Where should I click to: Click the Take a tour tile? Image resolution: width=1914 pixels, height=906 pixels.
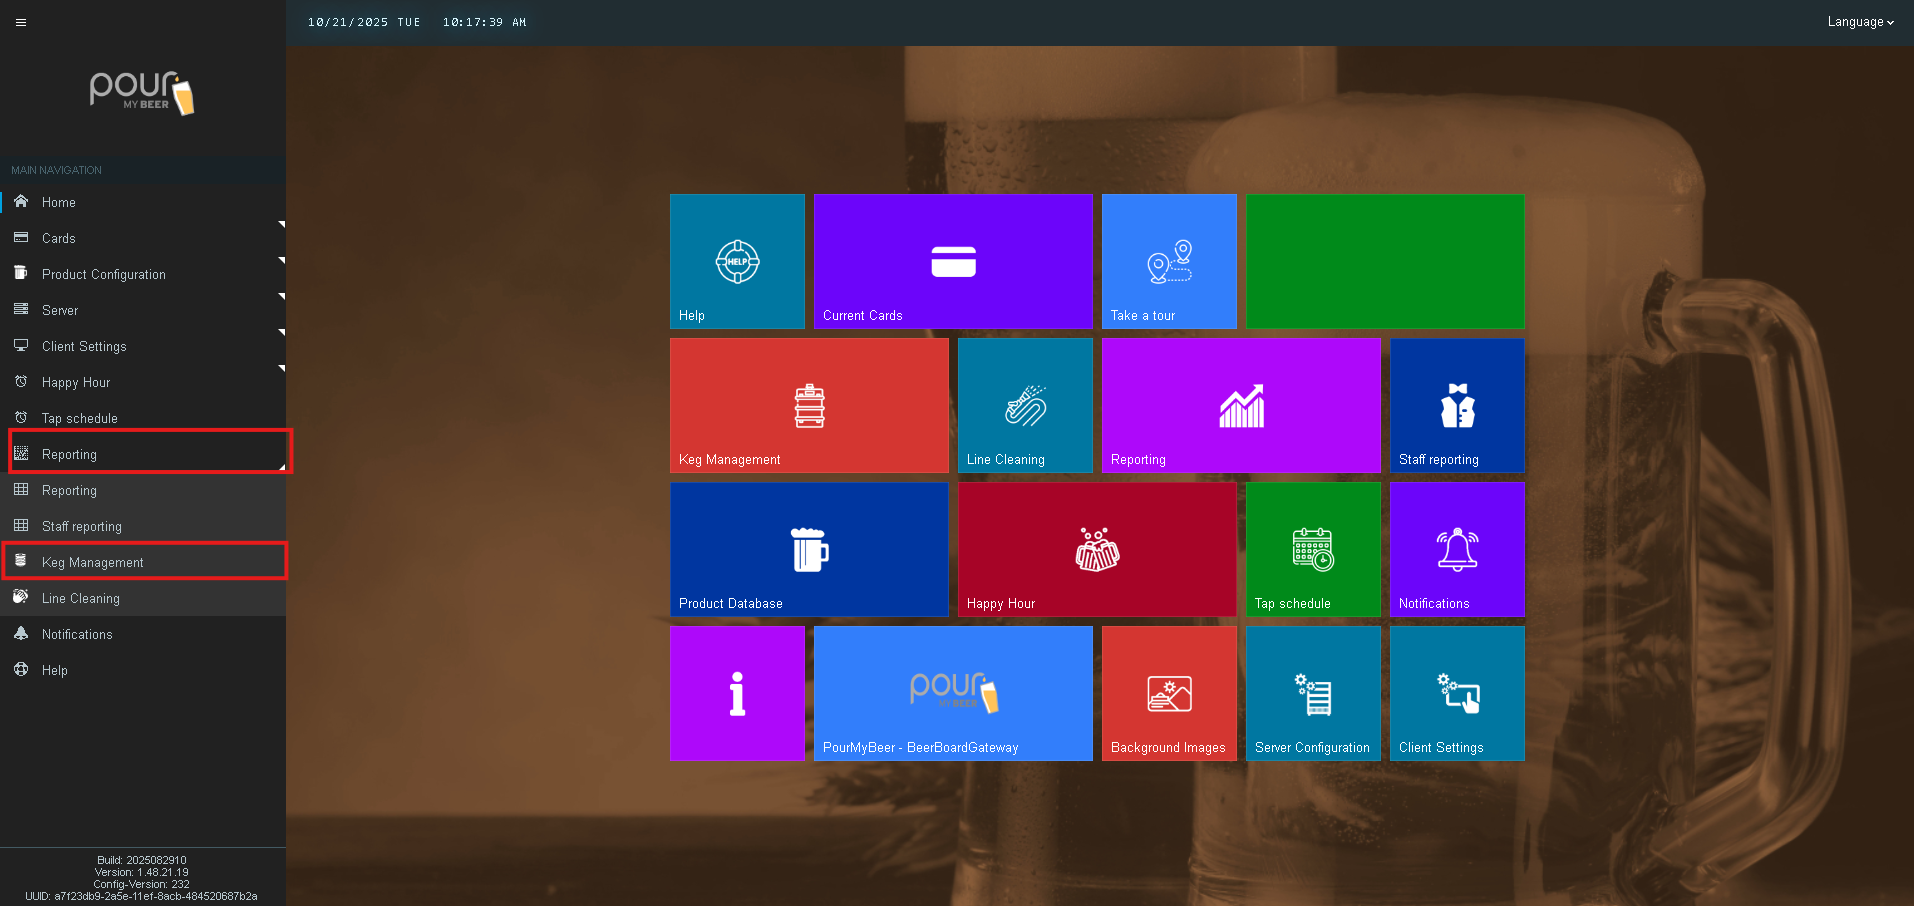click(1169, 261)
